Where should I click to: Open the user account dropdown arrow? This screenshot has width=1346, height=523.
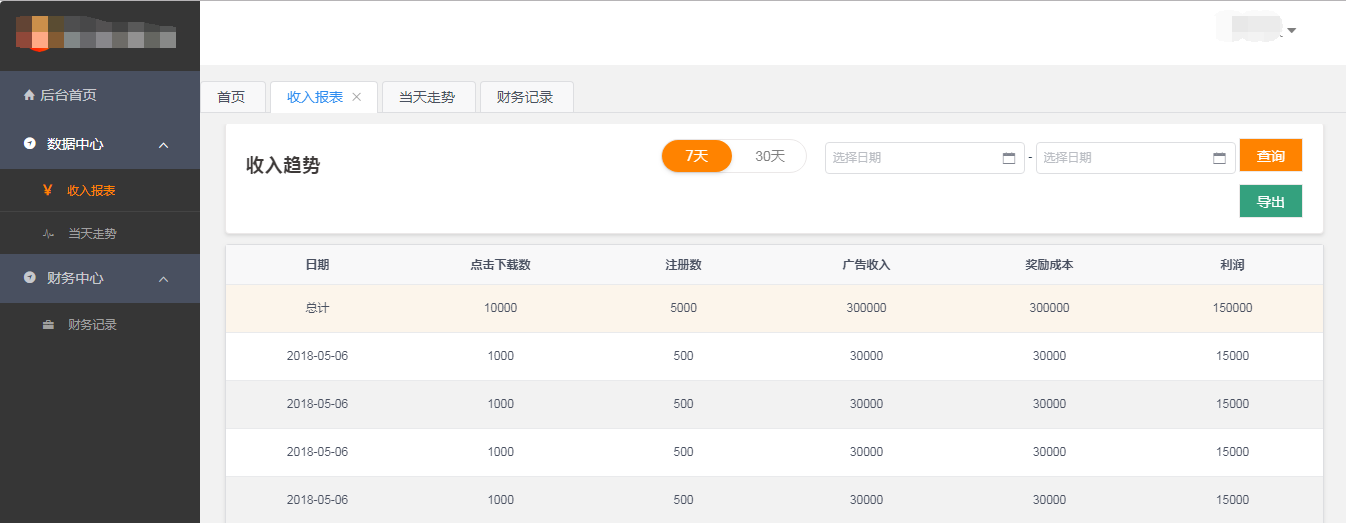click(1292, 30)
